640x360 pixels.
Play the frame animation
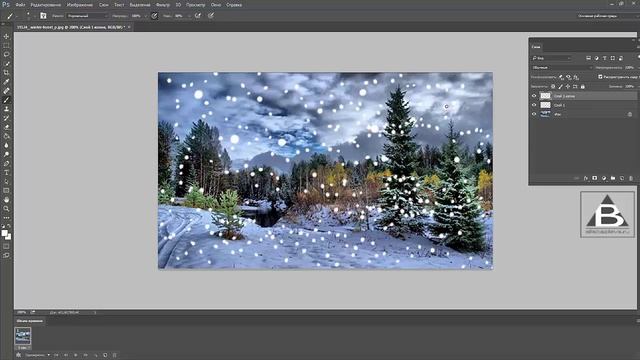(76, 355)
